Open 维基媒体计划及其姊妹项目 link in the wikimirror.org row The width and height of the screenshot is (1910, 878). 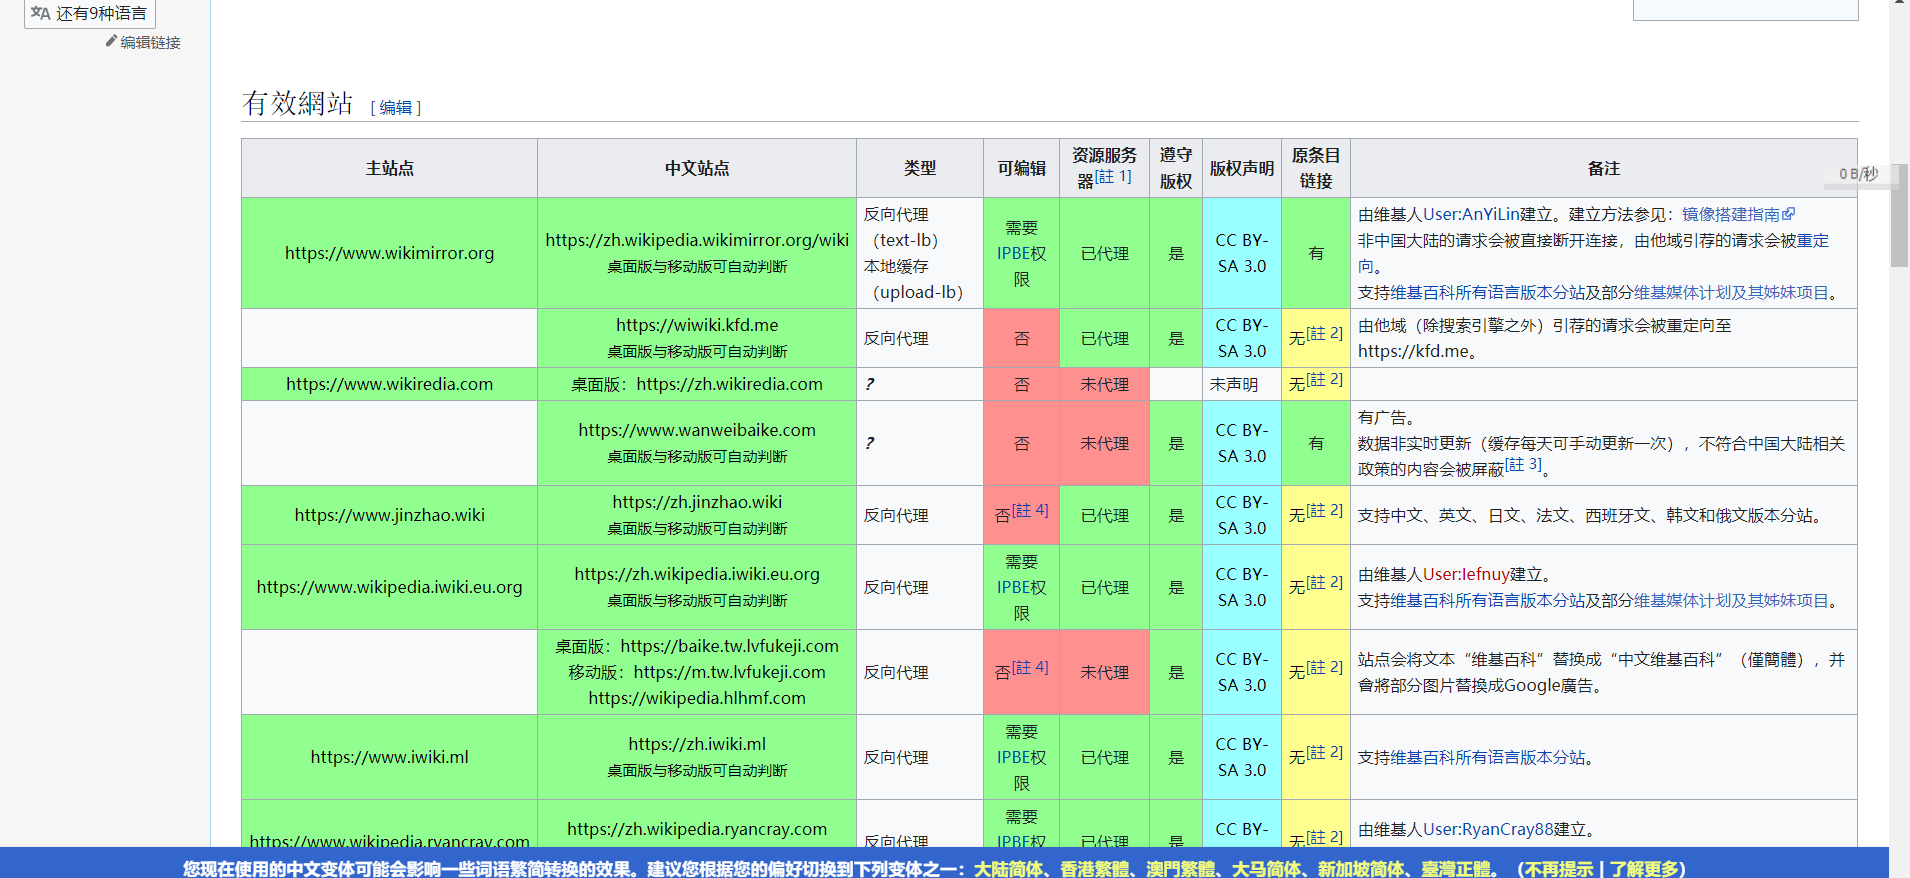point(1730,292)
